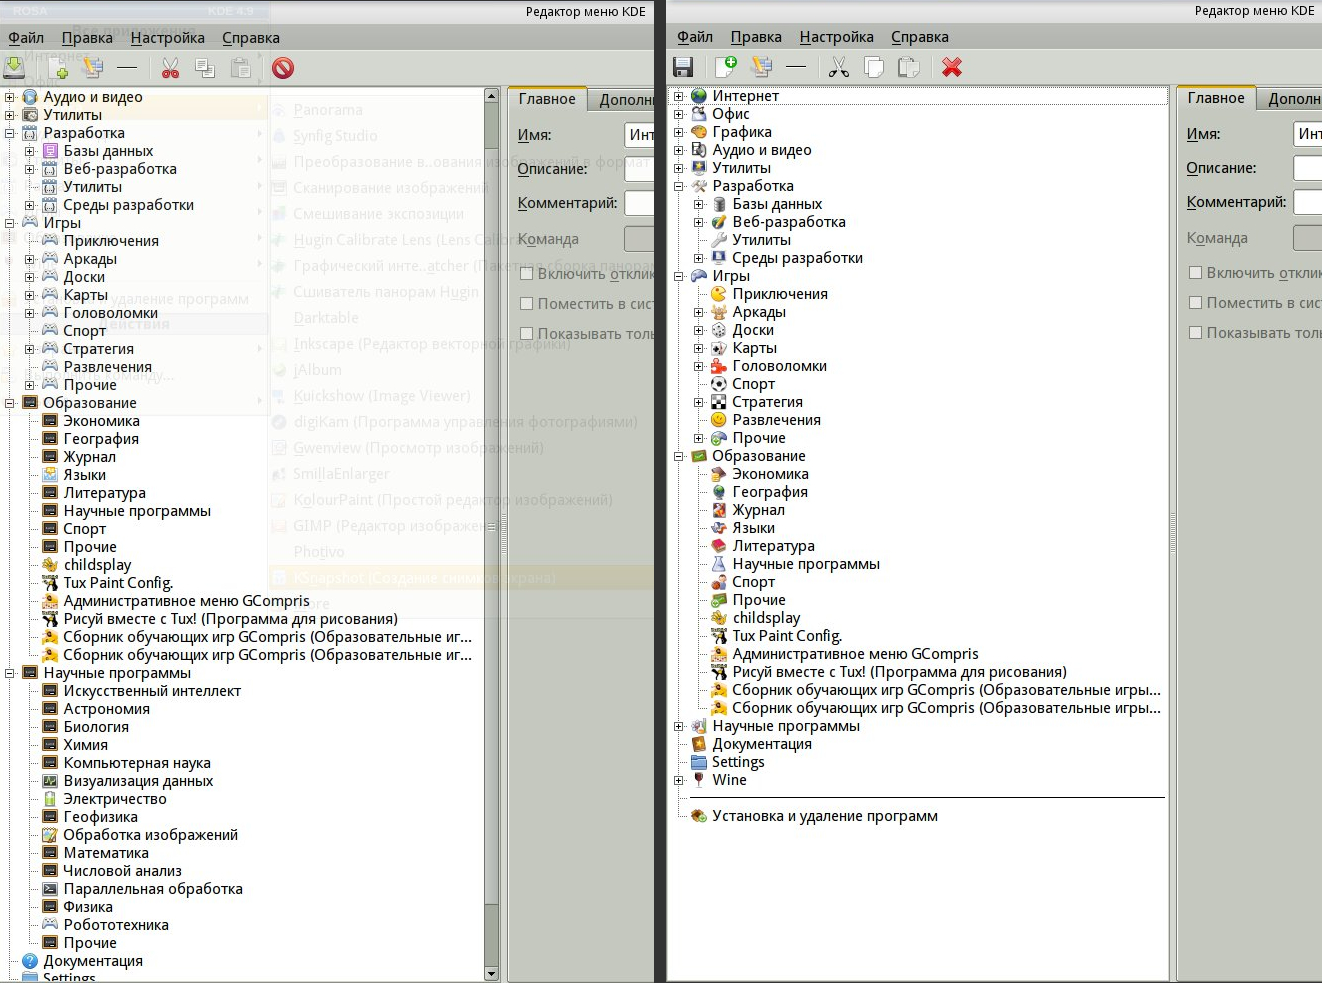Open the Справка menu in right window

920,37
